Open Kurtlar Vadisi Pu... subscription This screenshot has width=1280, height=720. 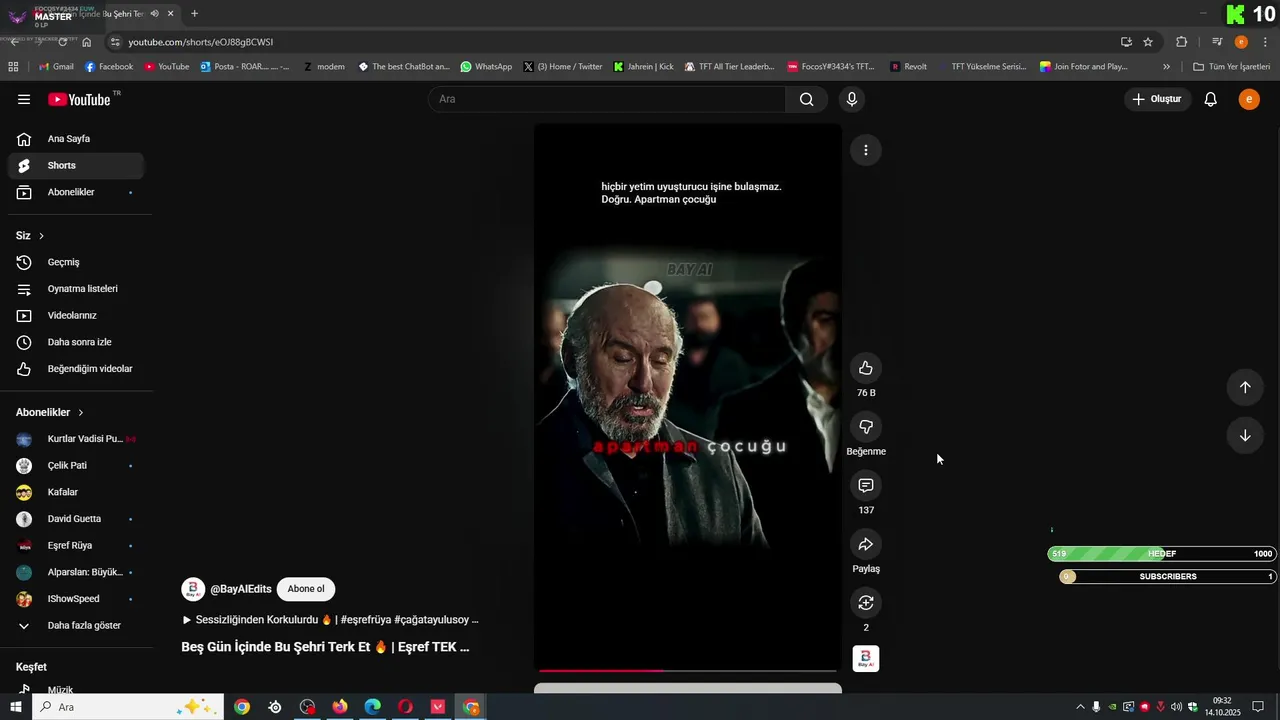pos(76,439)
